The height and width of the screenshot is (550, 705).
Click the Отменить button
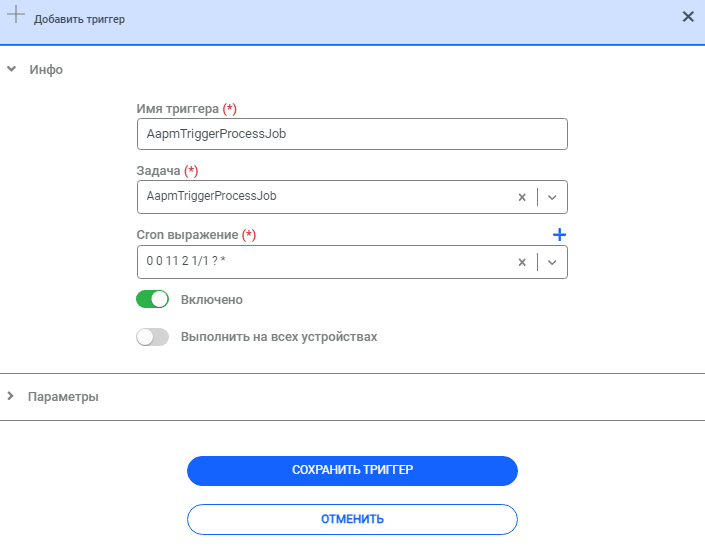point(352,519)
